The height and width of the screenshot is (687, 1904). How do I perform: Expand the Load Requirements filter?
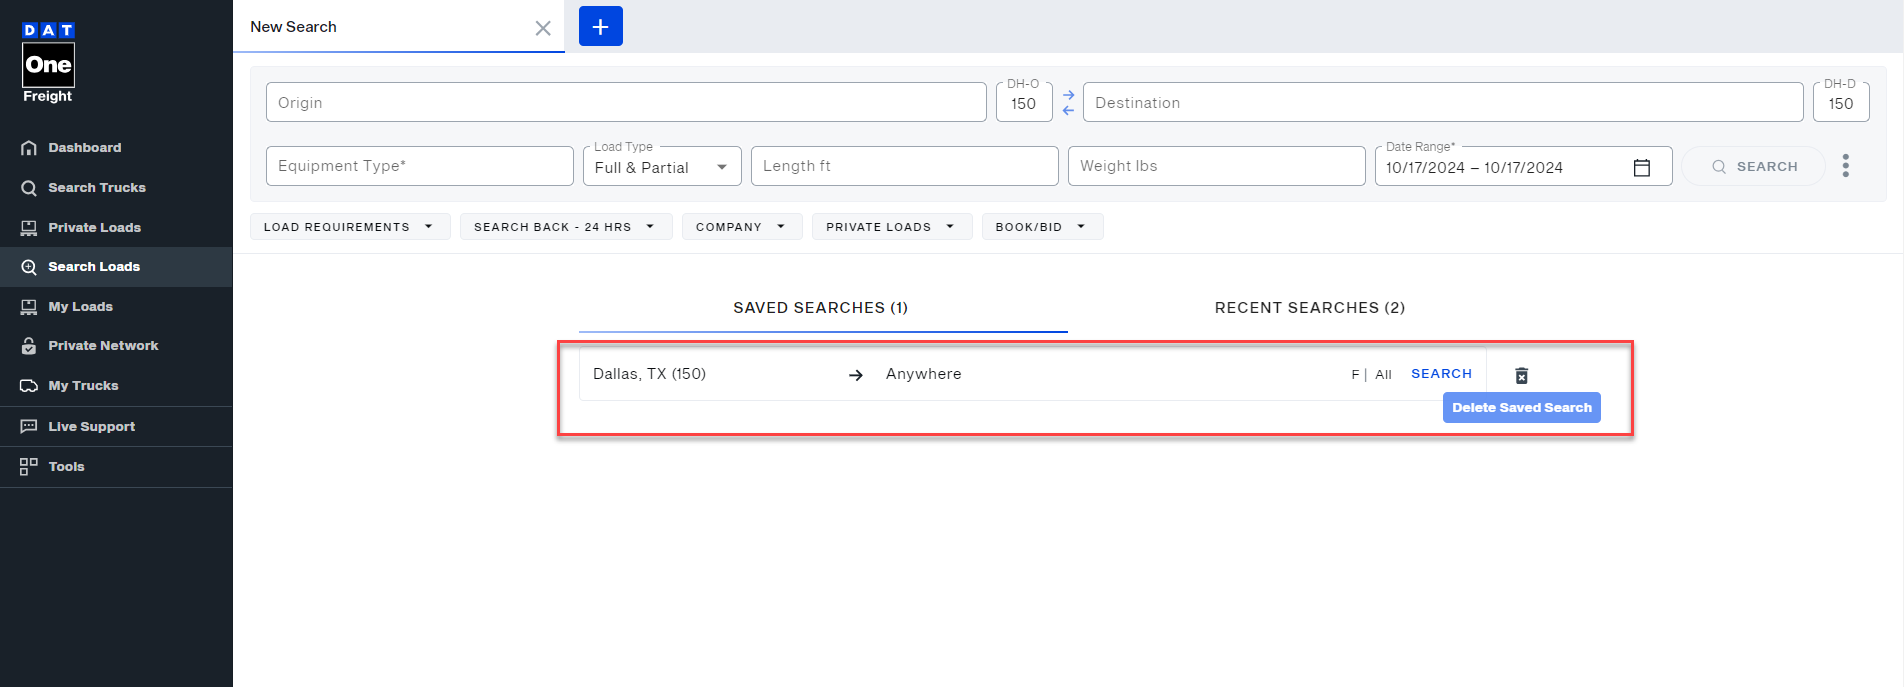(350, 227)
